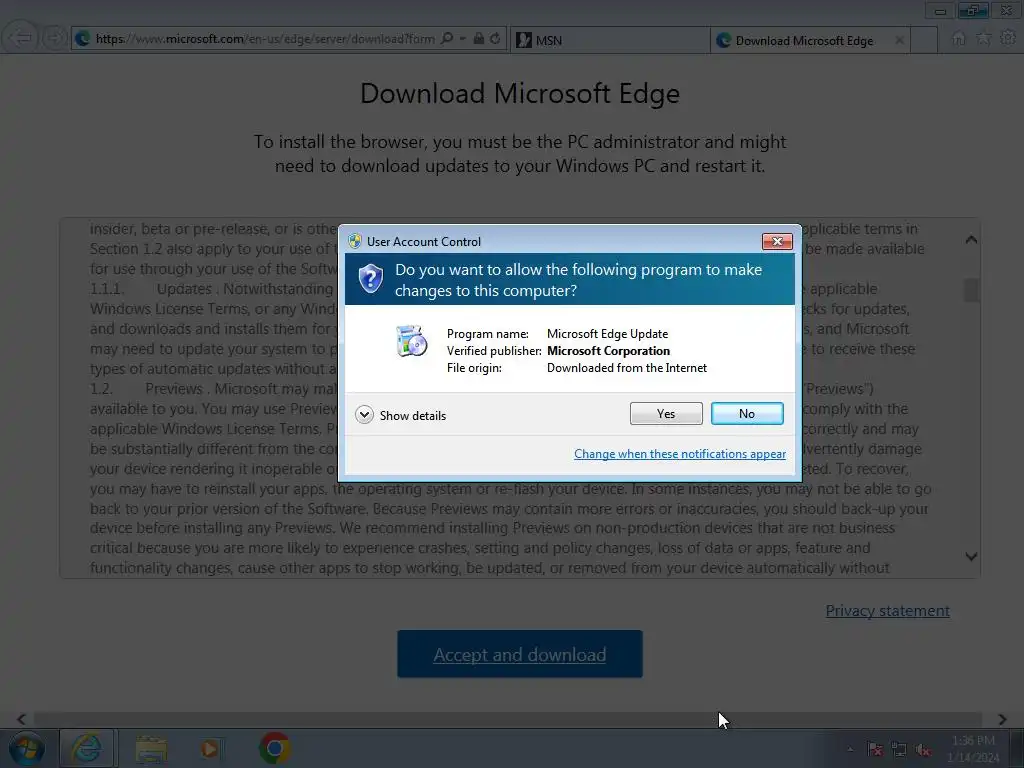Click No in User Account Control dialog
The height and width of the screenshot is (768, 1024).
[747, 414]
